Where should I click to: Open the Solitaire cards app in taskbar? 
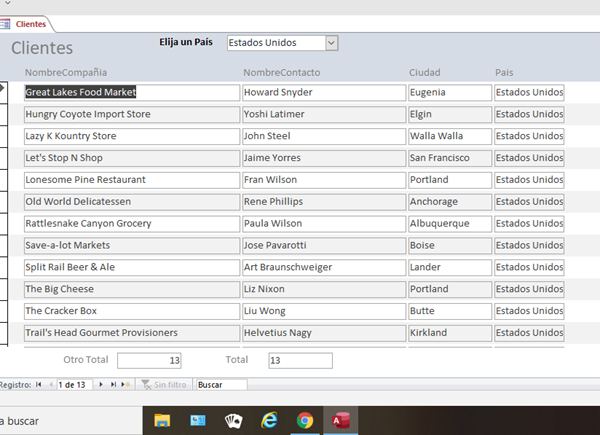point(233,421)
